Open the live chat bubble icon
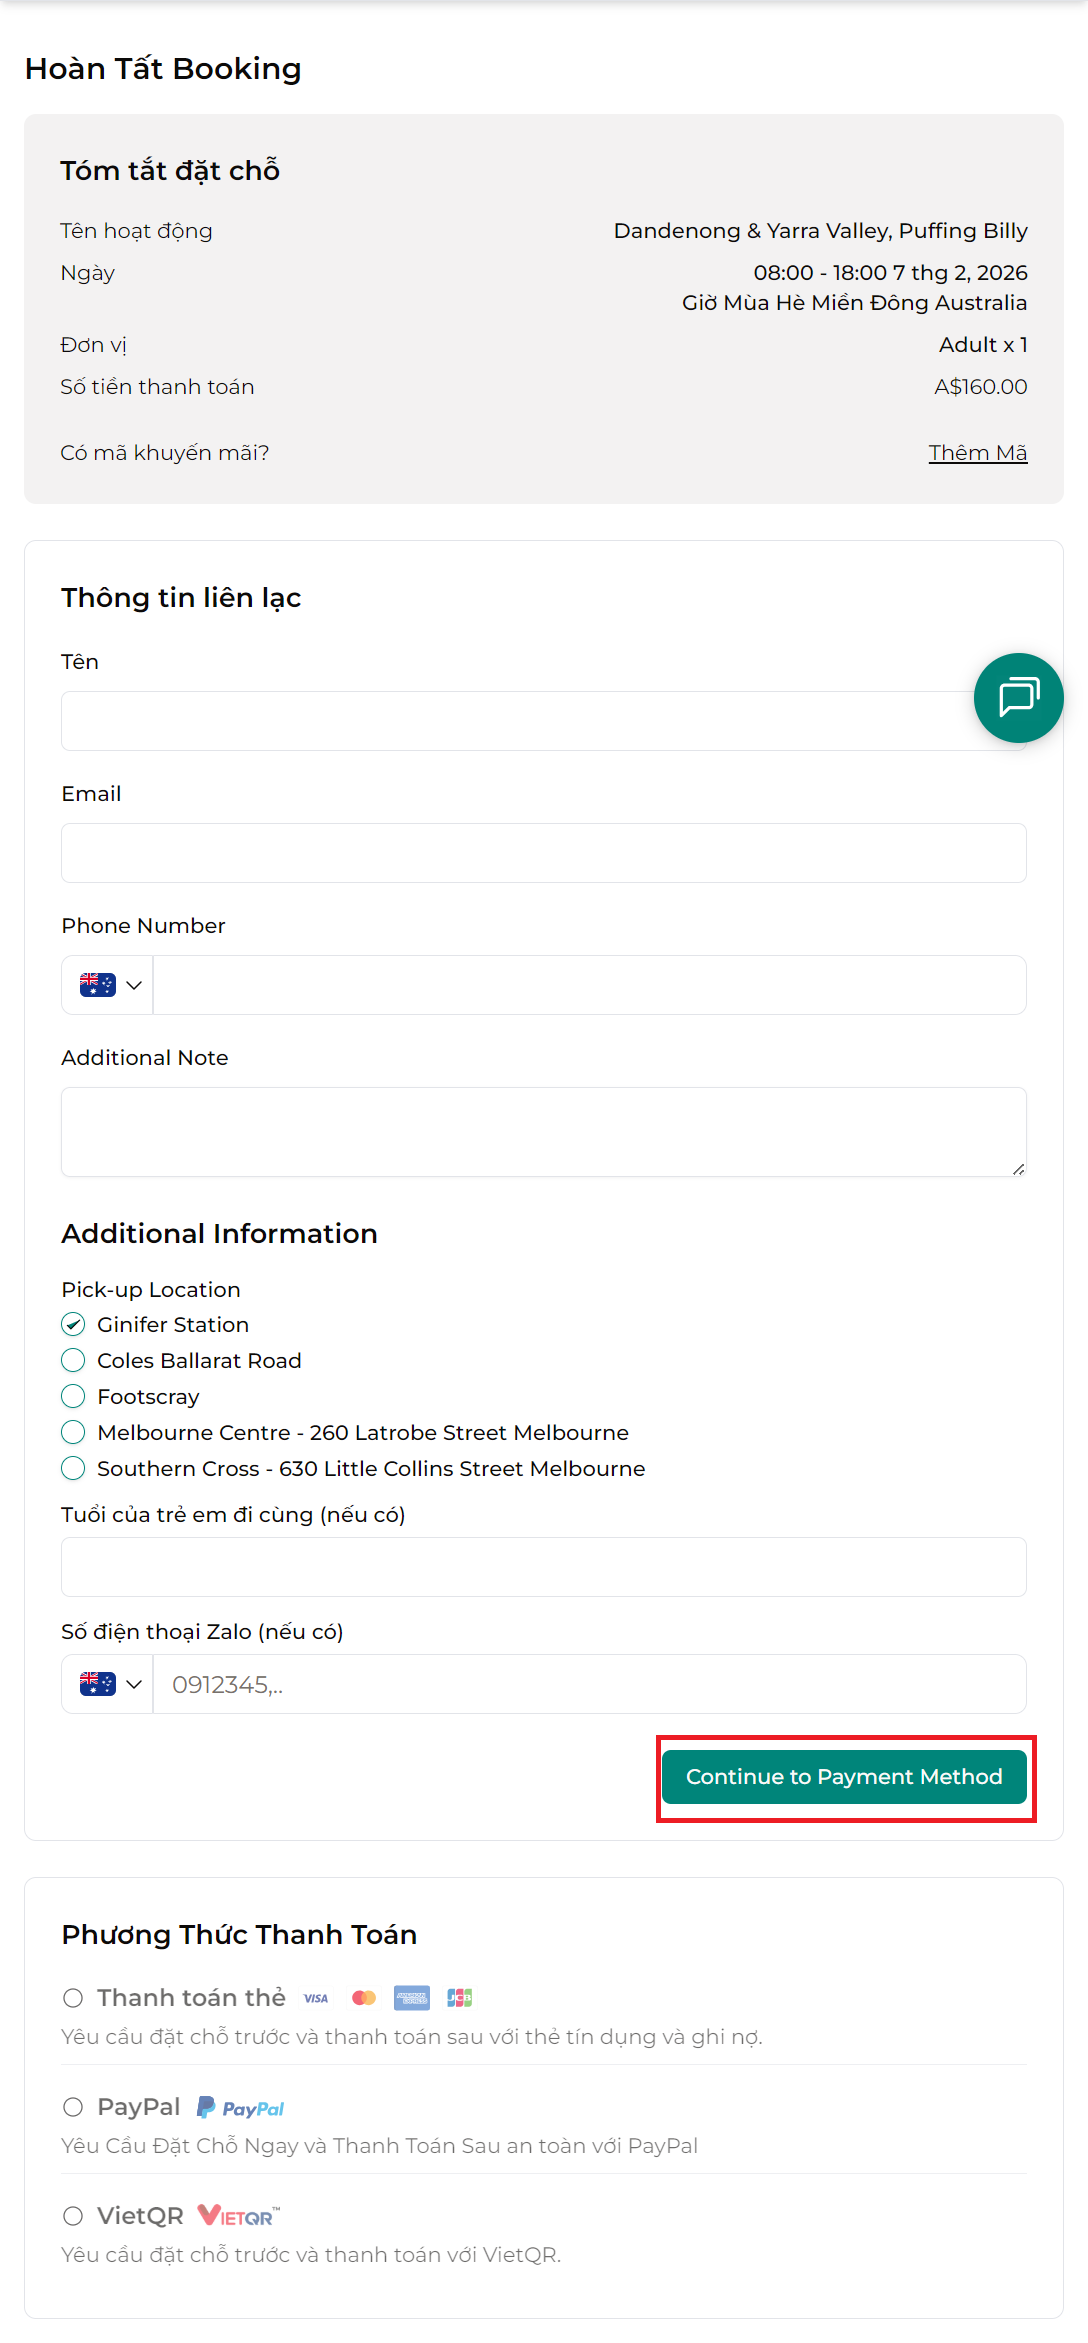 click(x=1018, y=697)
